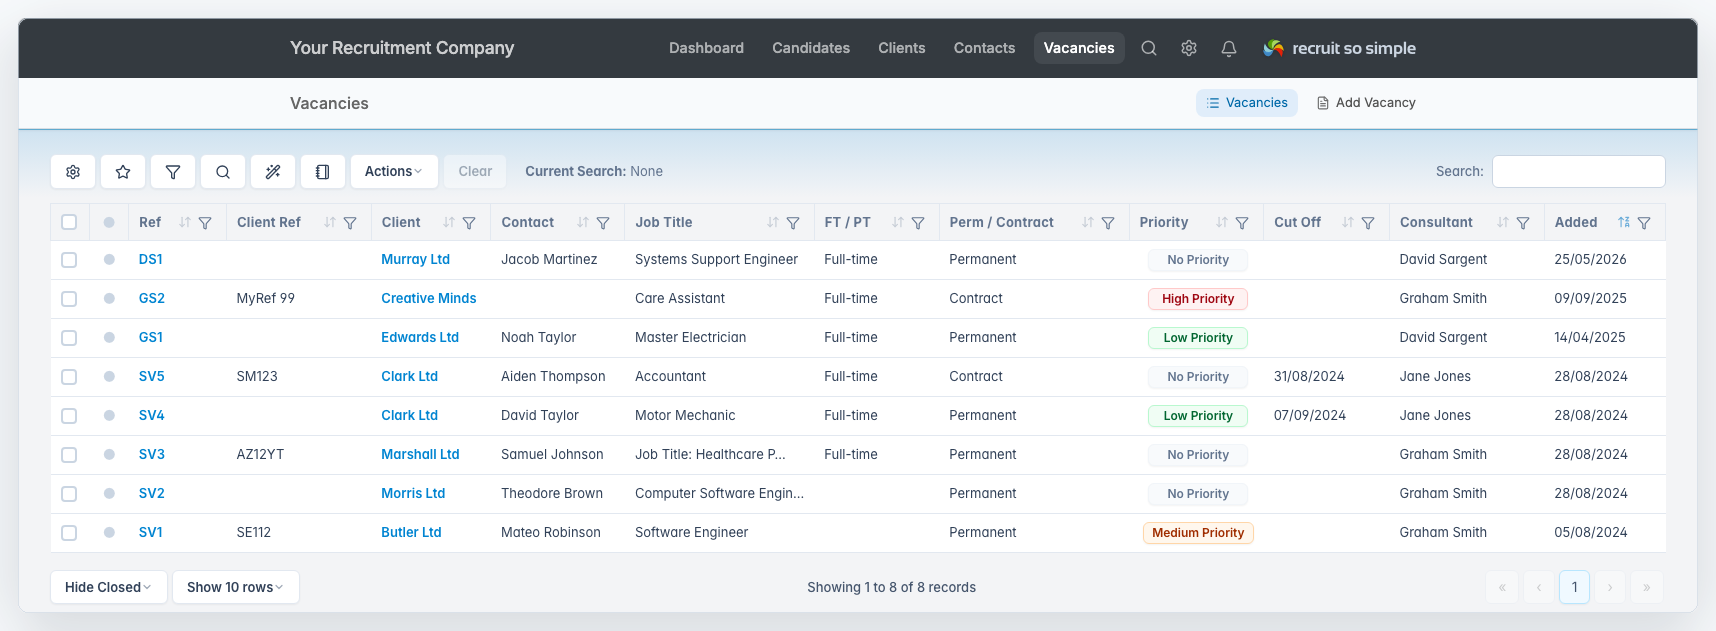Click the last page pagination arrow

click(x=1646, y=587)
